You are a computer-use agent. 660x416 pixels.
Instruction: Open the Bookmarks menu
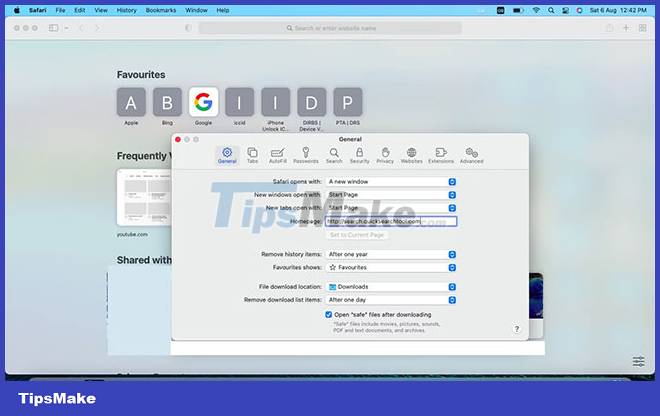tap(161, 10)
